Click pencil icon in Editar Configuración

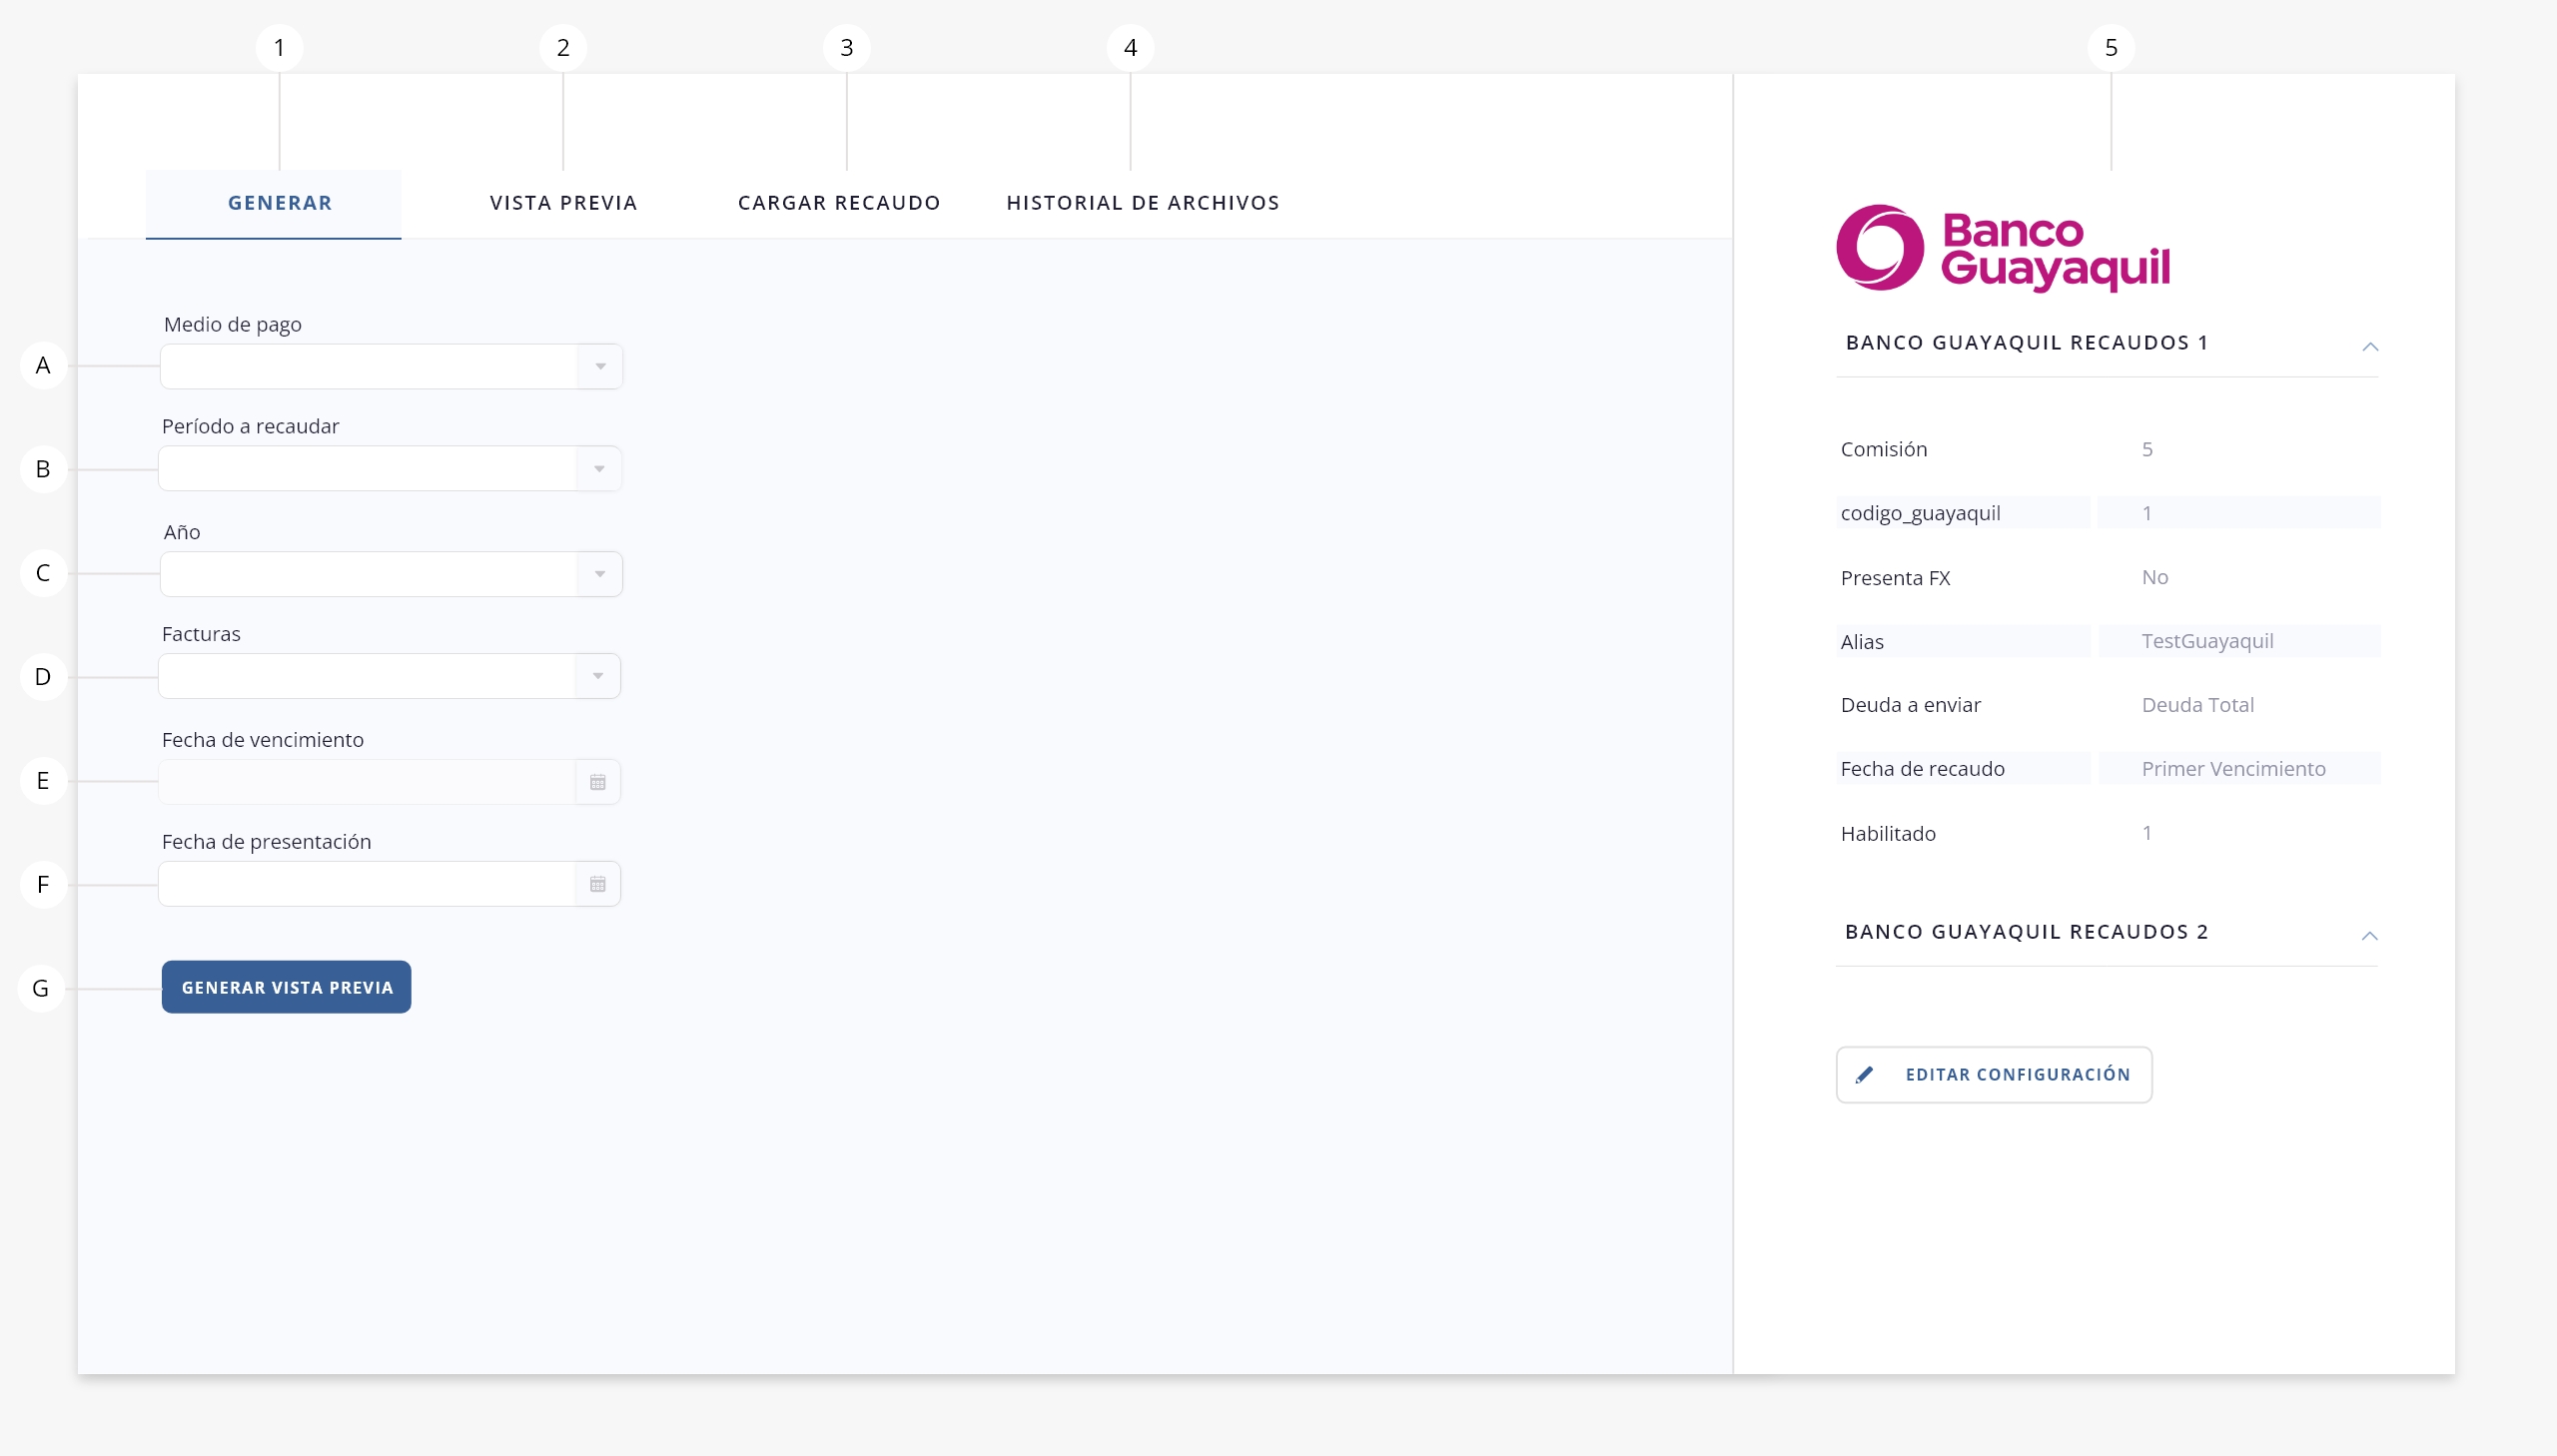pyautogui.click(x=1864, y=1075)
